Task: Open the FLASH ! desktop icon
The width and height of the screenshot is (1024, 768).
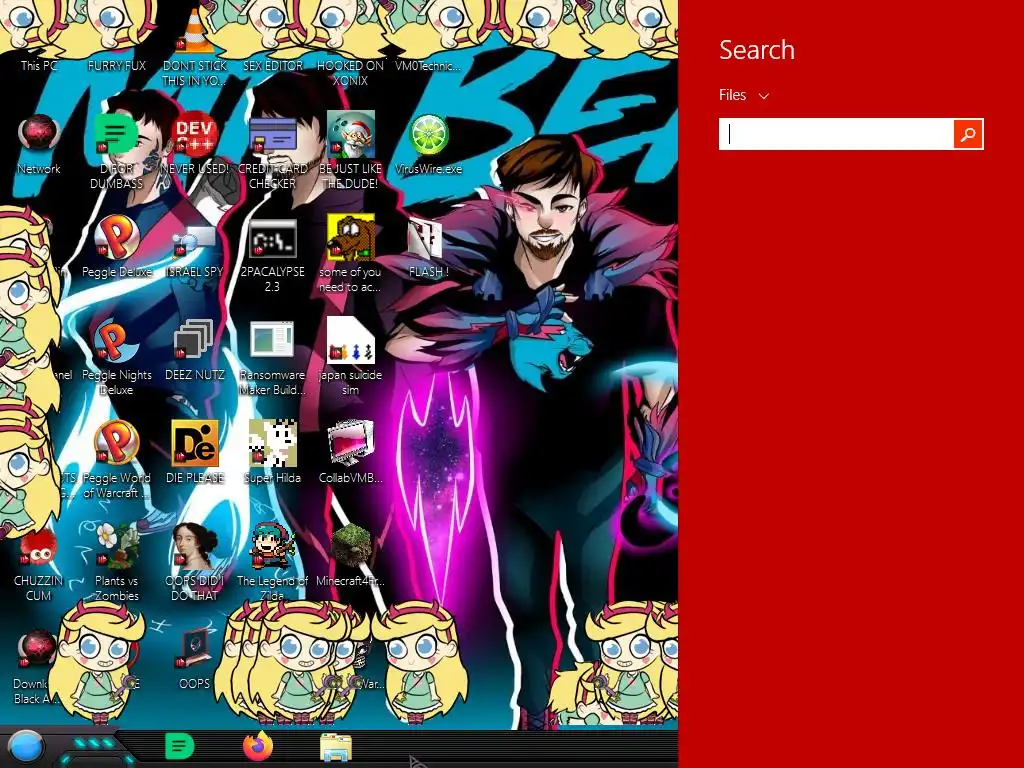Action: tap(428, 248)
